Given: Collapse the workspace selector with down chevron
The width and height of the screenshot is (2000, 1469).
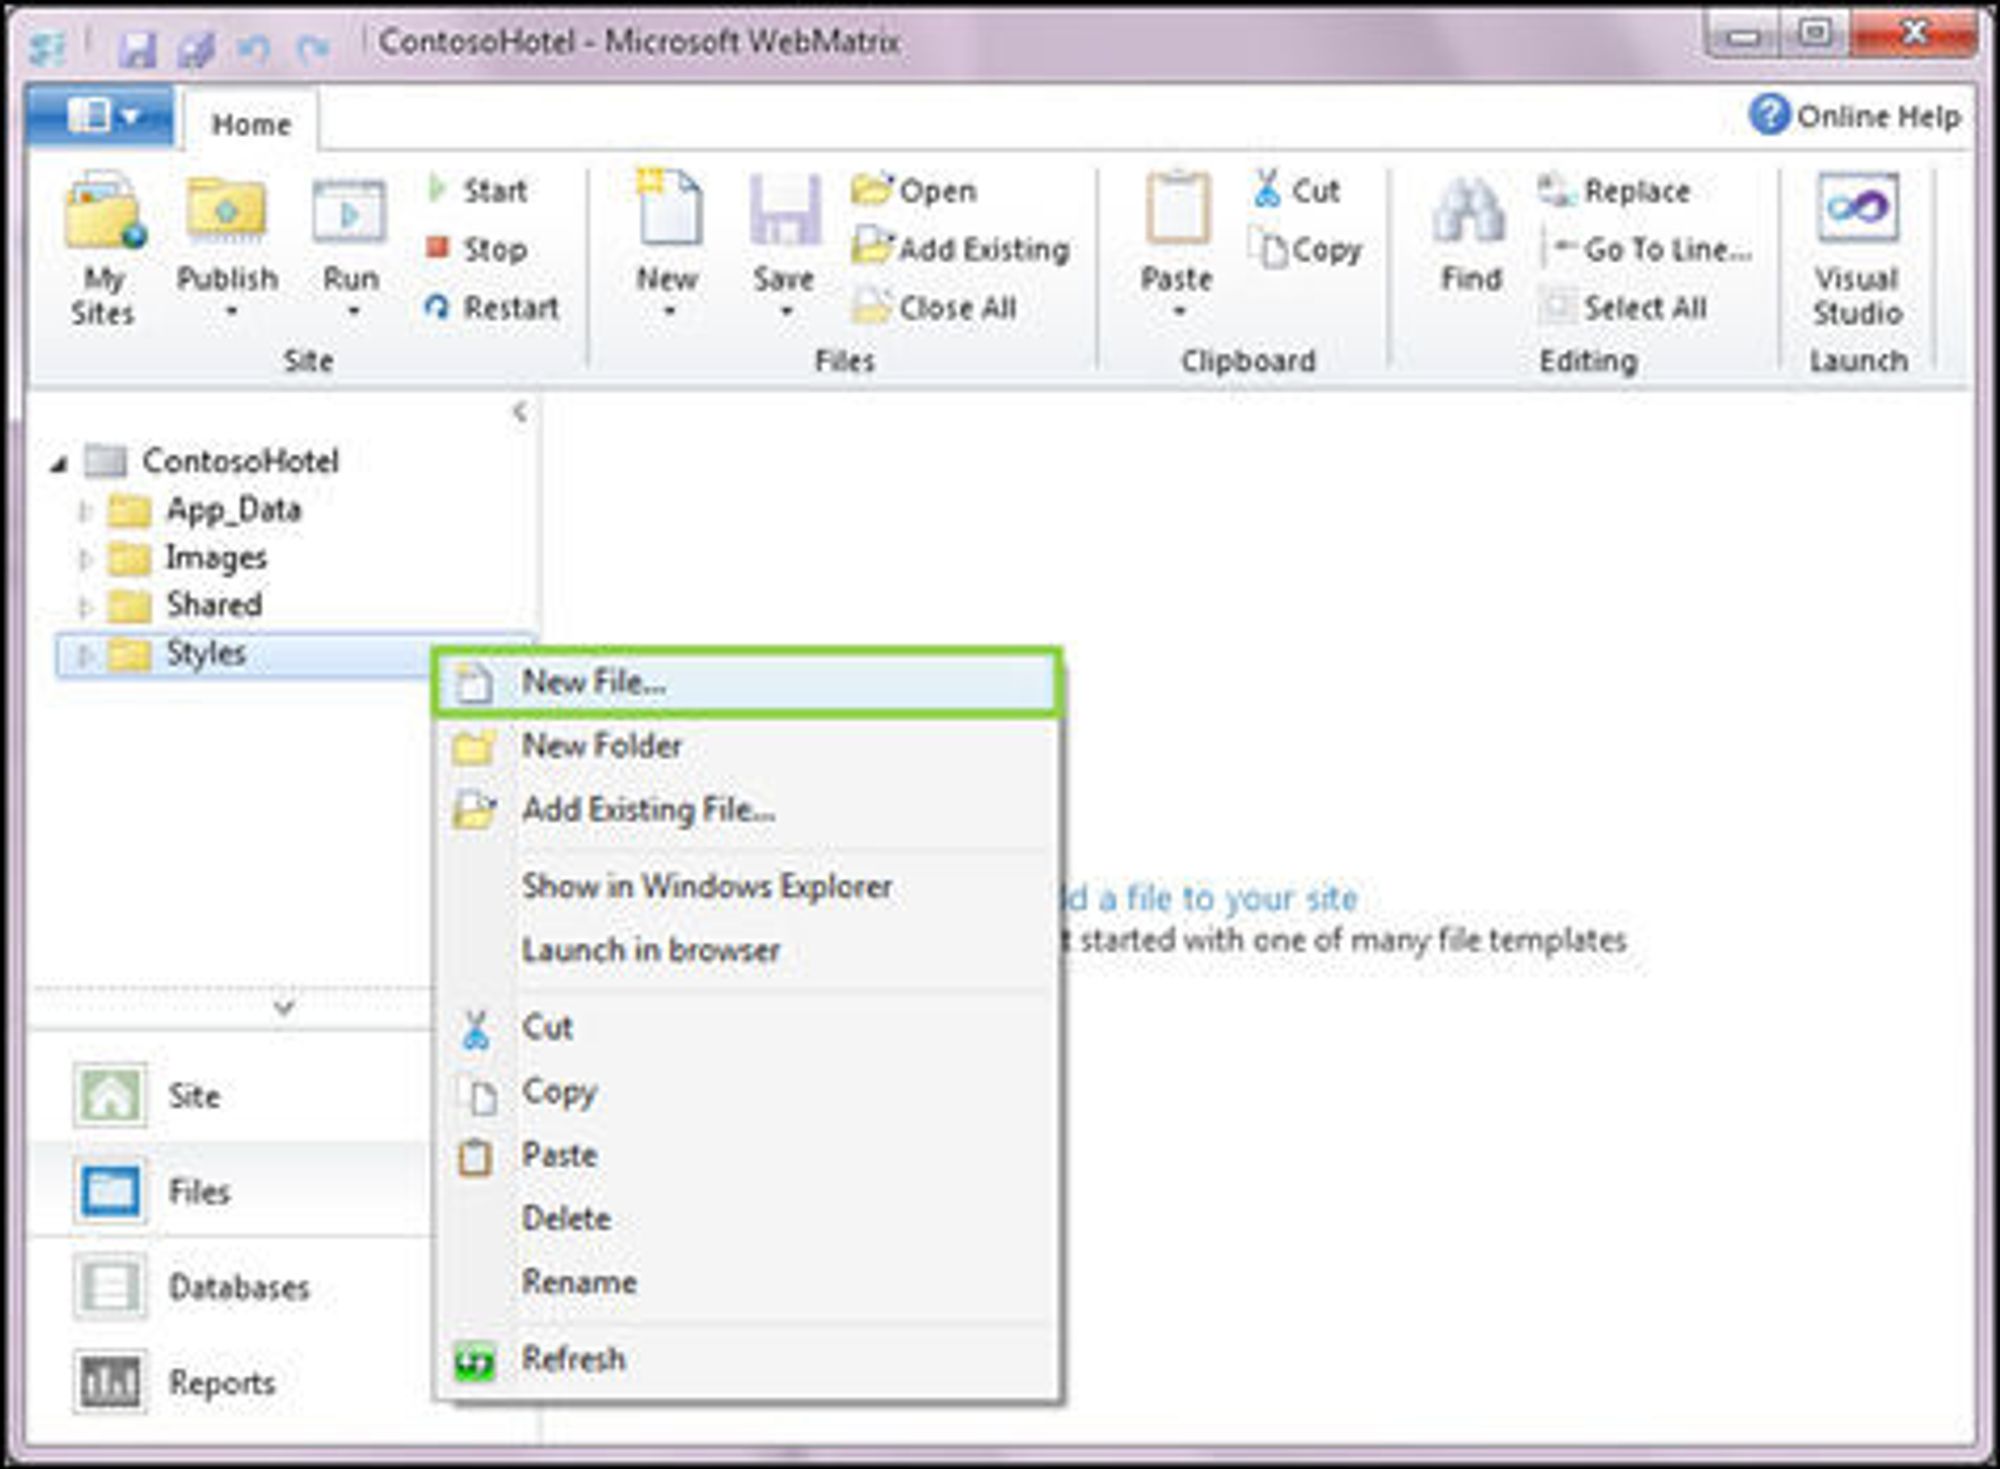Looking at the screenshot, I should pyautogui.click(x=284, y=1007).
